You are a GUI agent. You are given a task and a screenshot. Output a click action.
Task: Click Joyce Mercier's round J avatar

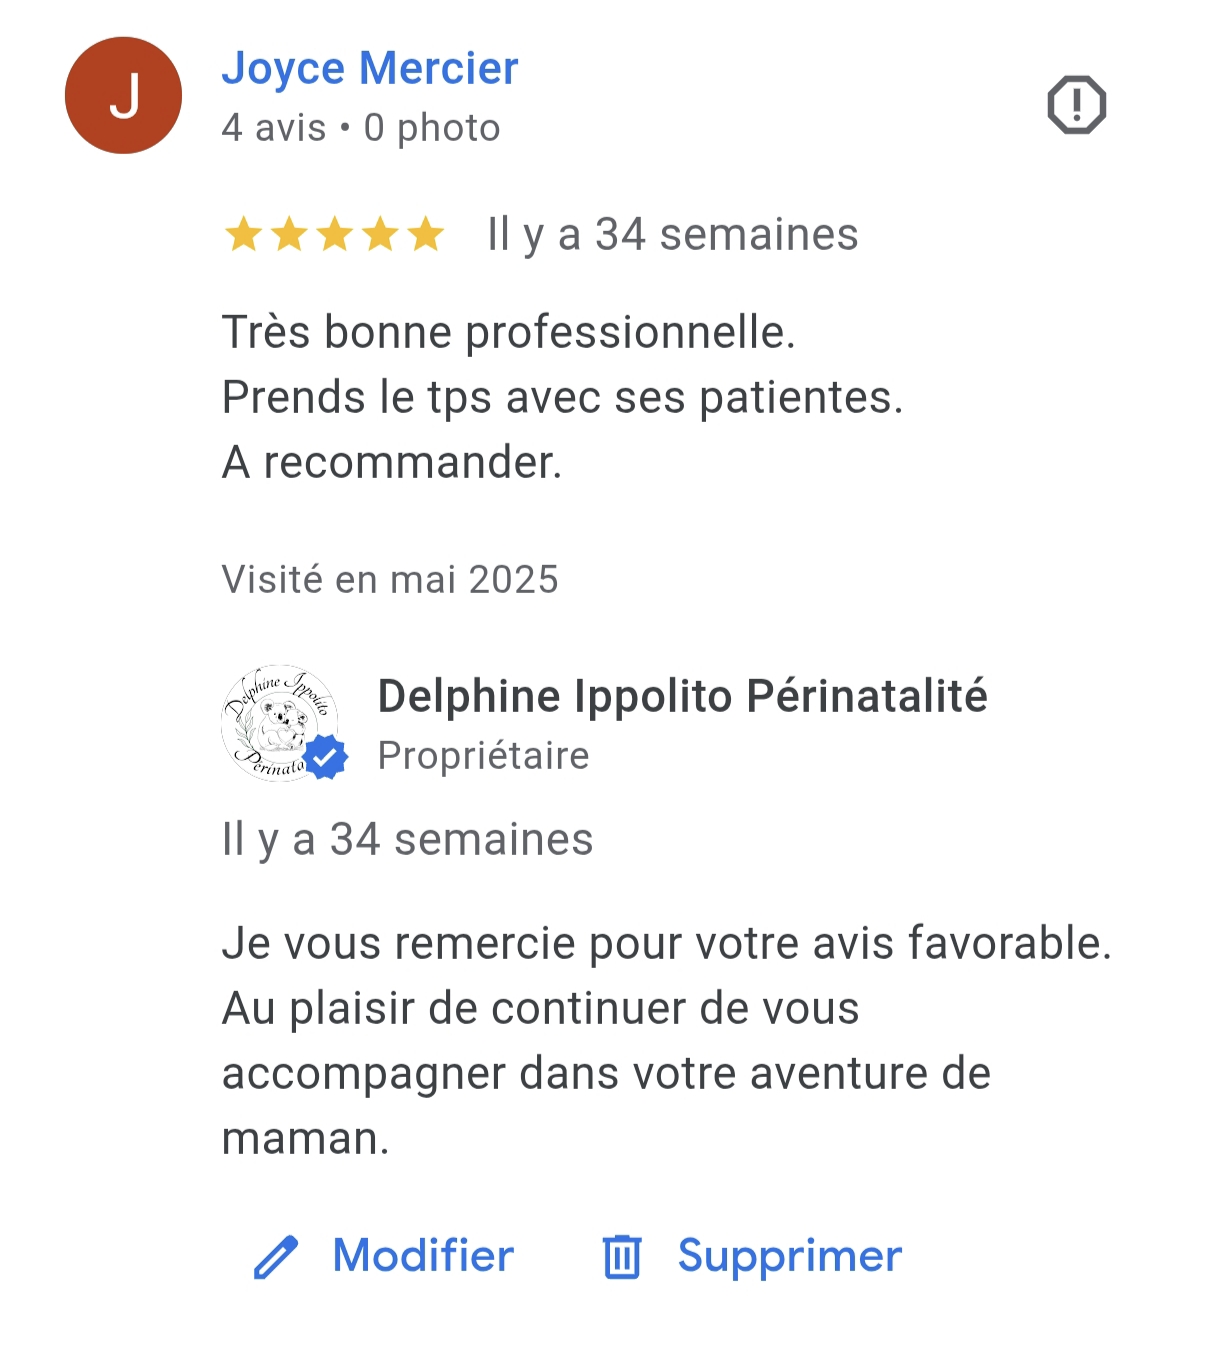pyautogui.click(x=123, y=96)
